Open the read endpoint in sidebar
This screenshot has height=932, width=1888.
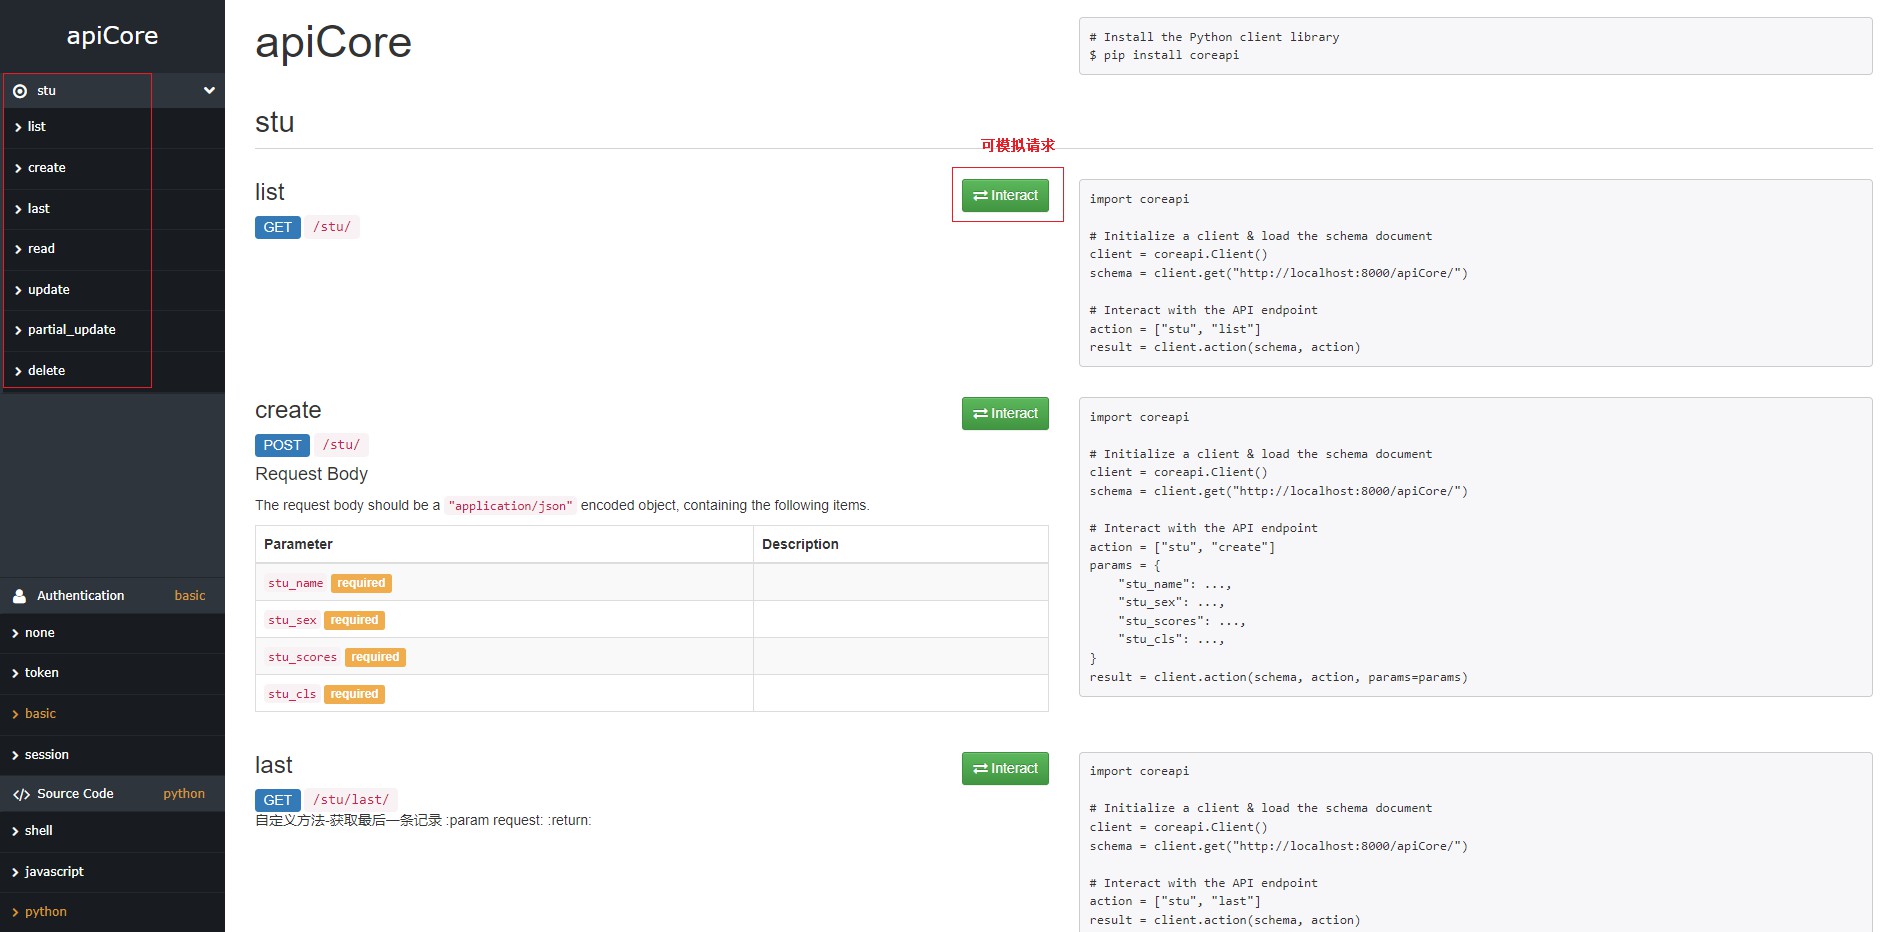click(x=41, y=249)
